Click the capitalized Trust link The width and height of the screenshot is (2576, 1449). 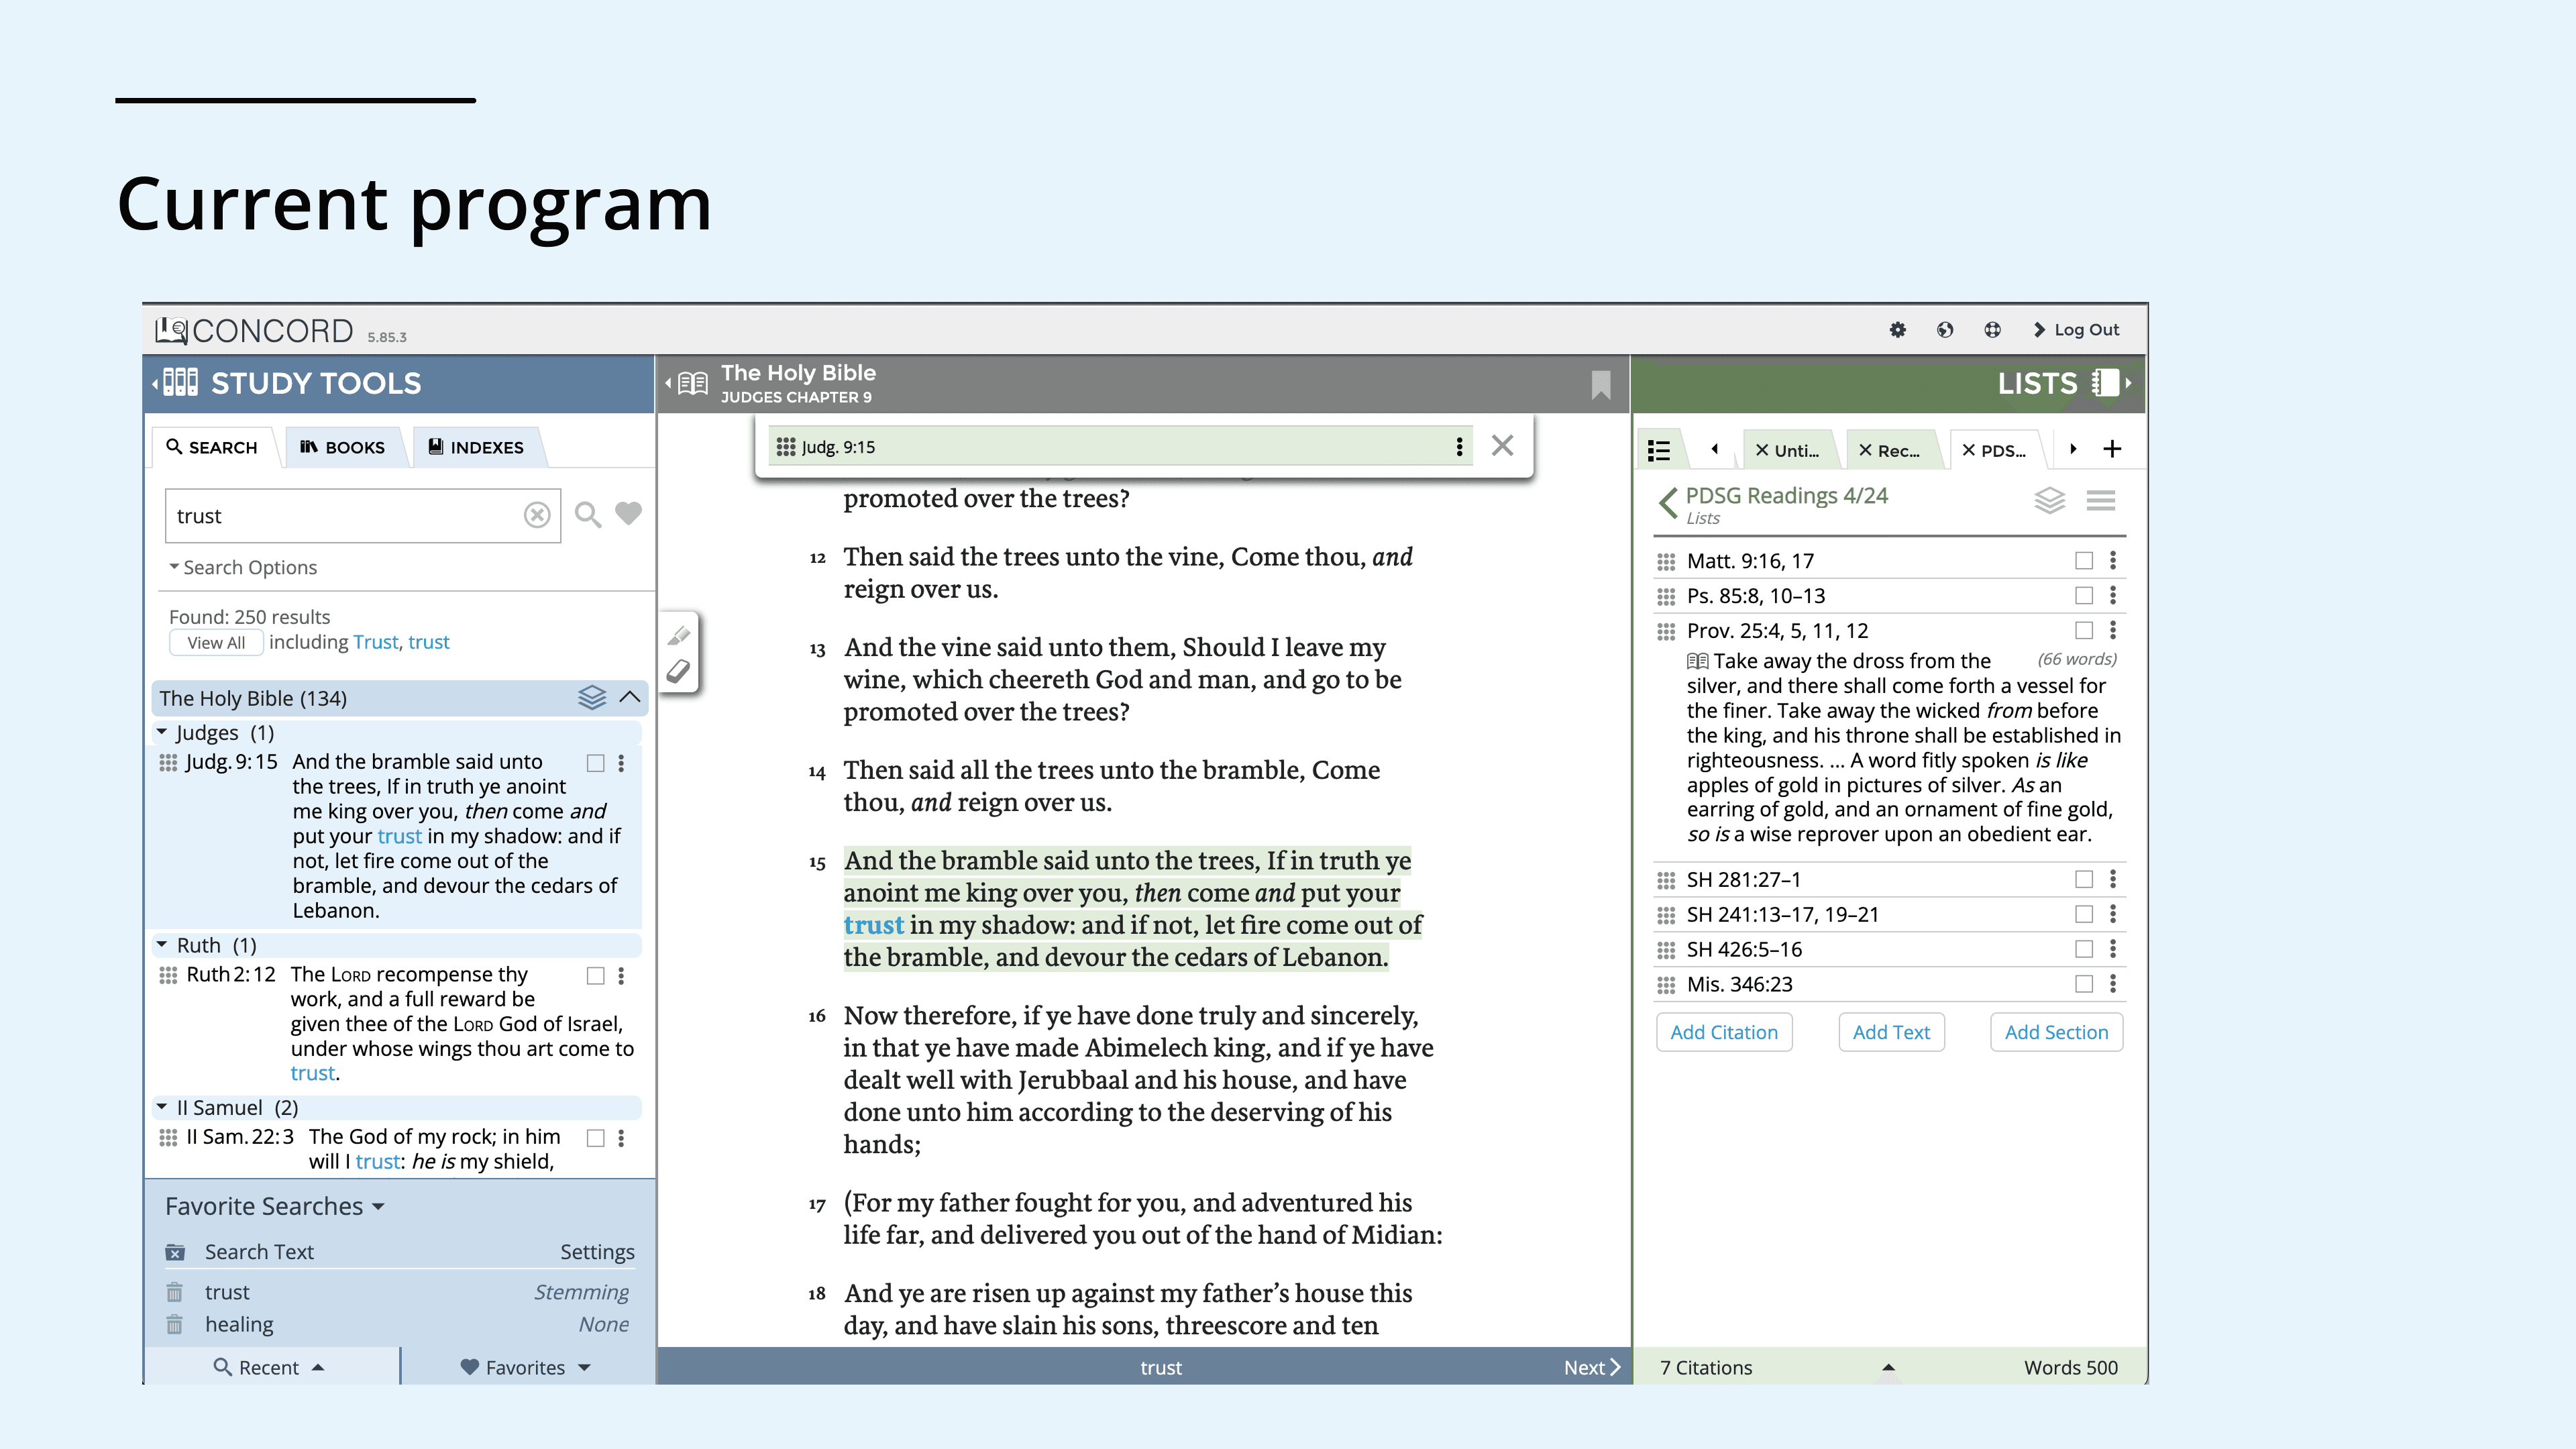[x=375, y=642]
